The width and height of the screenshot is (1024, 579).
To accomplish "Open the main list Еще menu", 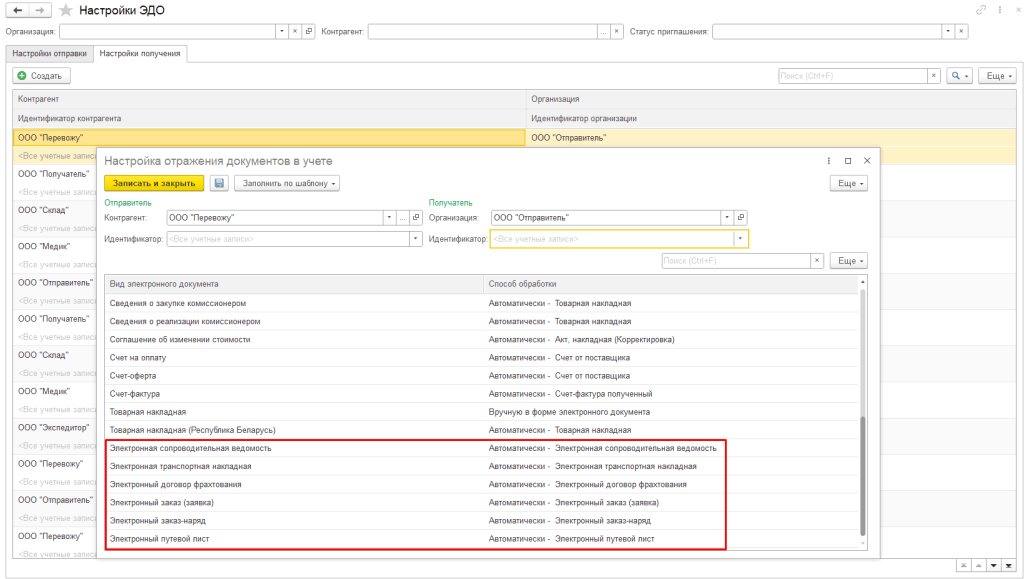I will [x=997, y=76].
